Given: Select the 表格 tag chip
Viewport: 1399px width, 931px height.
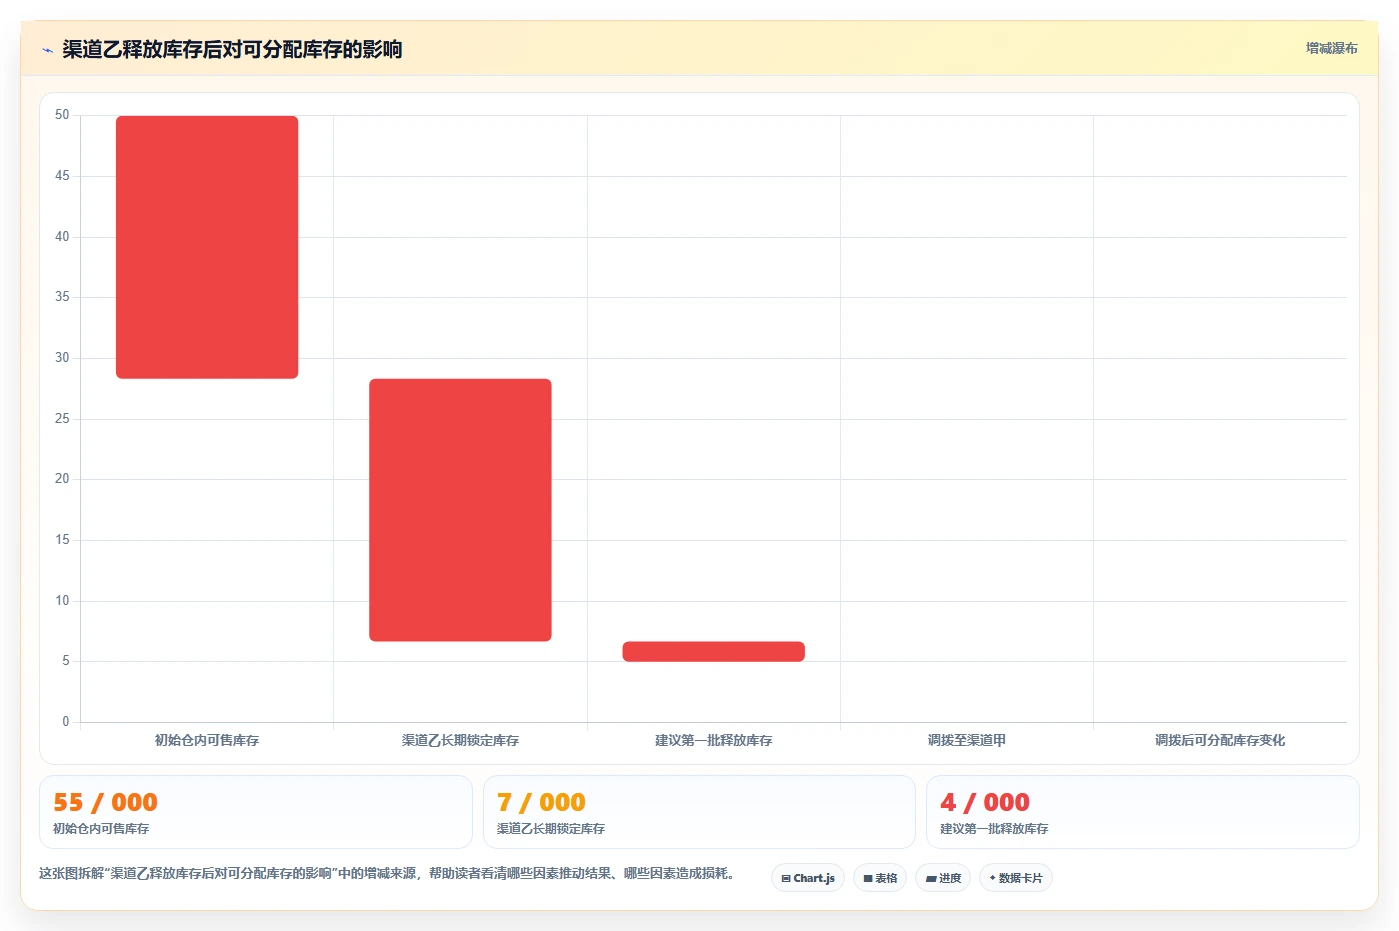Looking at the screenshot, I should 880,878.
